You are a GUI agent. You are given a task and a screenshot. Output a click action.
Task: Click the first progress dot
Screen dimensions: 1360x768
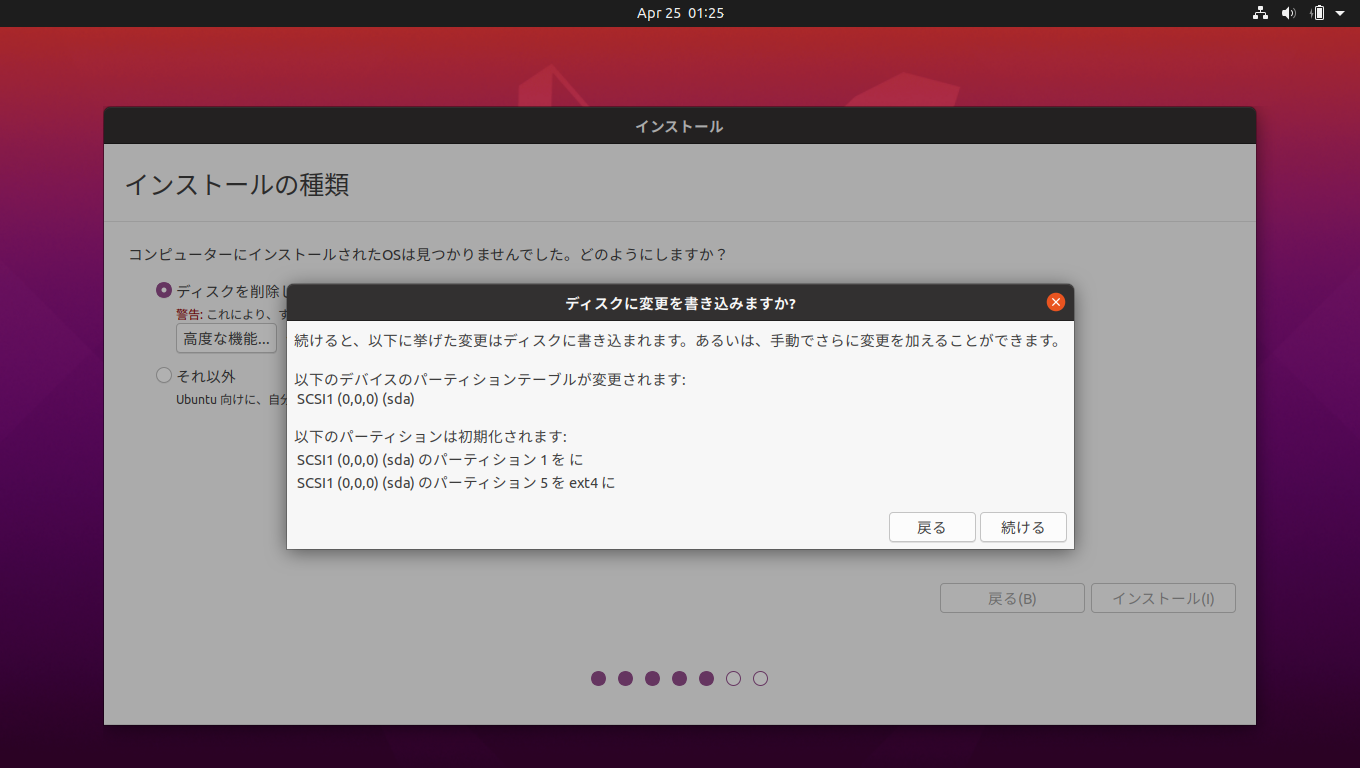[598, 678]
